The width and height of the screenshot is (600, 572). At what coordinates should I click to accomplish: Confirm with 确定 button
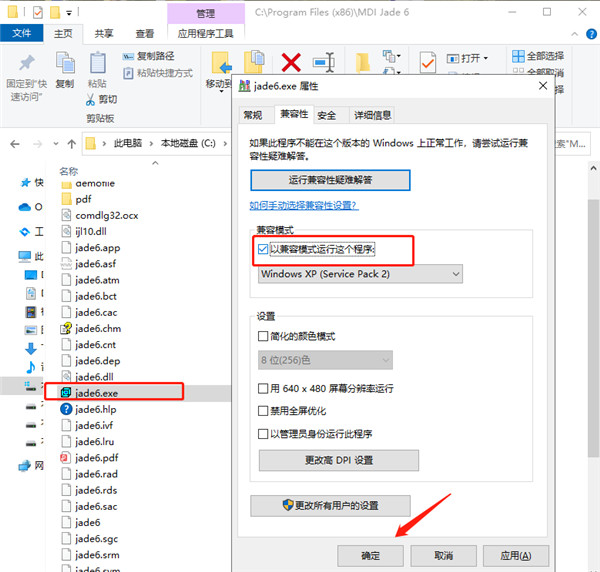pos(370,556)
